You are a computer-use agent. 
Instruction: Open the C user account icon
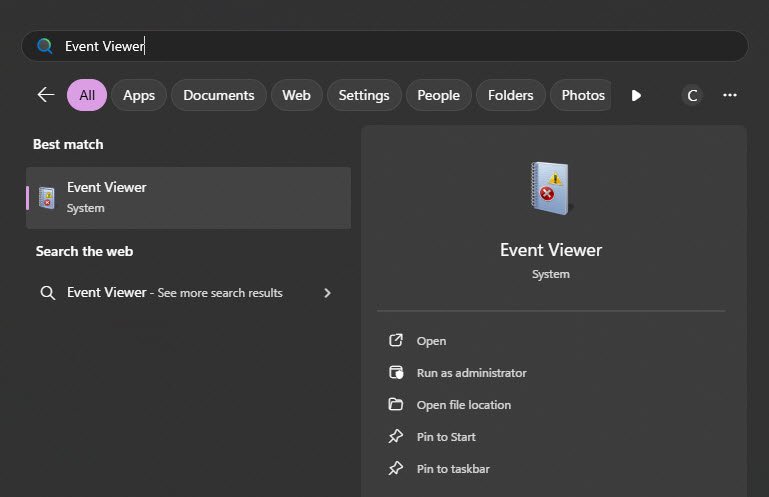coord(692,95)
